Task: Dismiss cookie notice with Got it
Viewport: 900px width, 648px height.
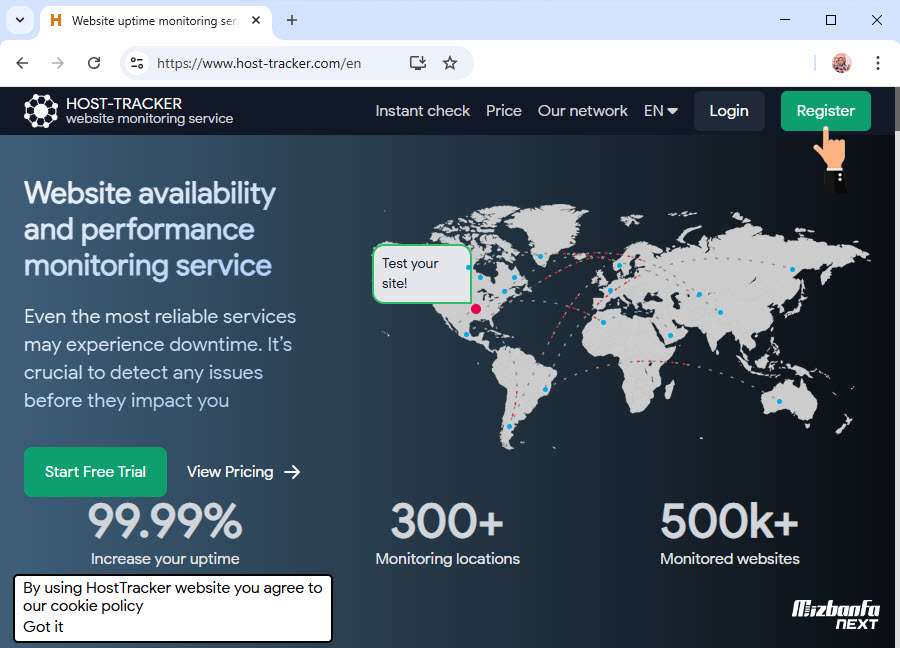Action: 43,627
